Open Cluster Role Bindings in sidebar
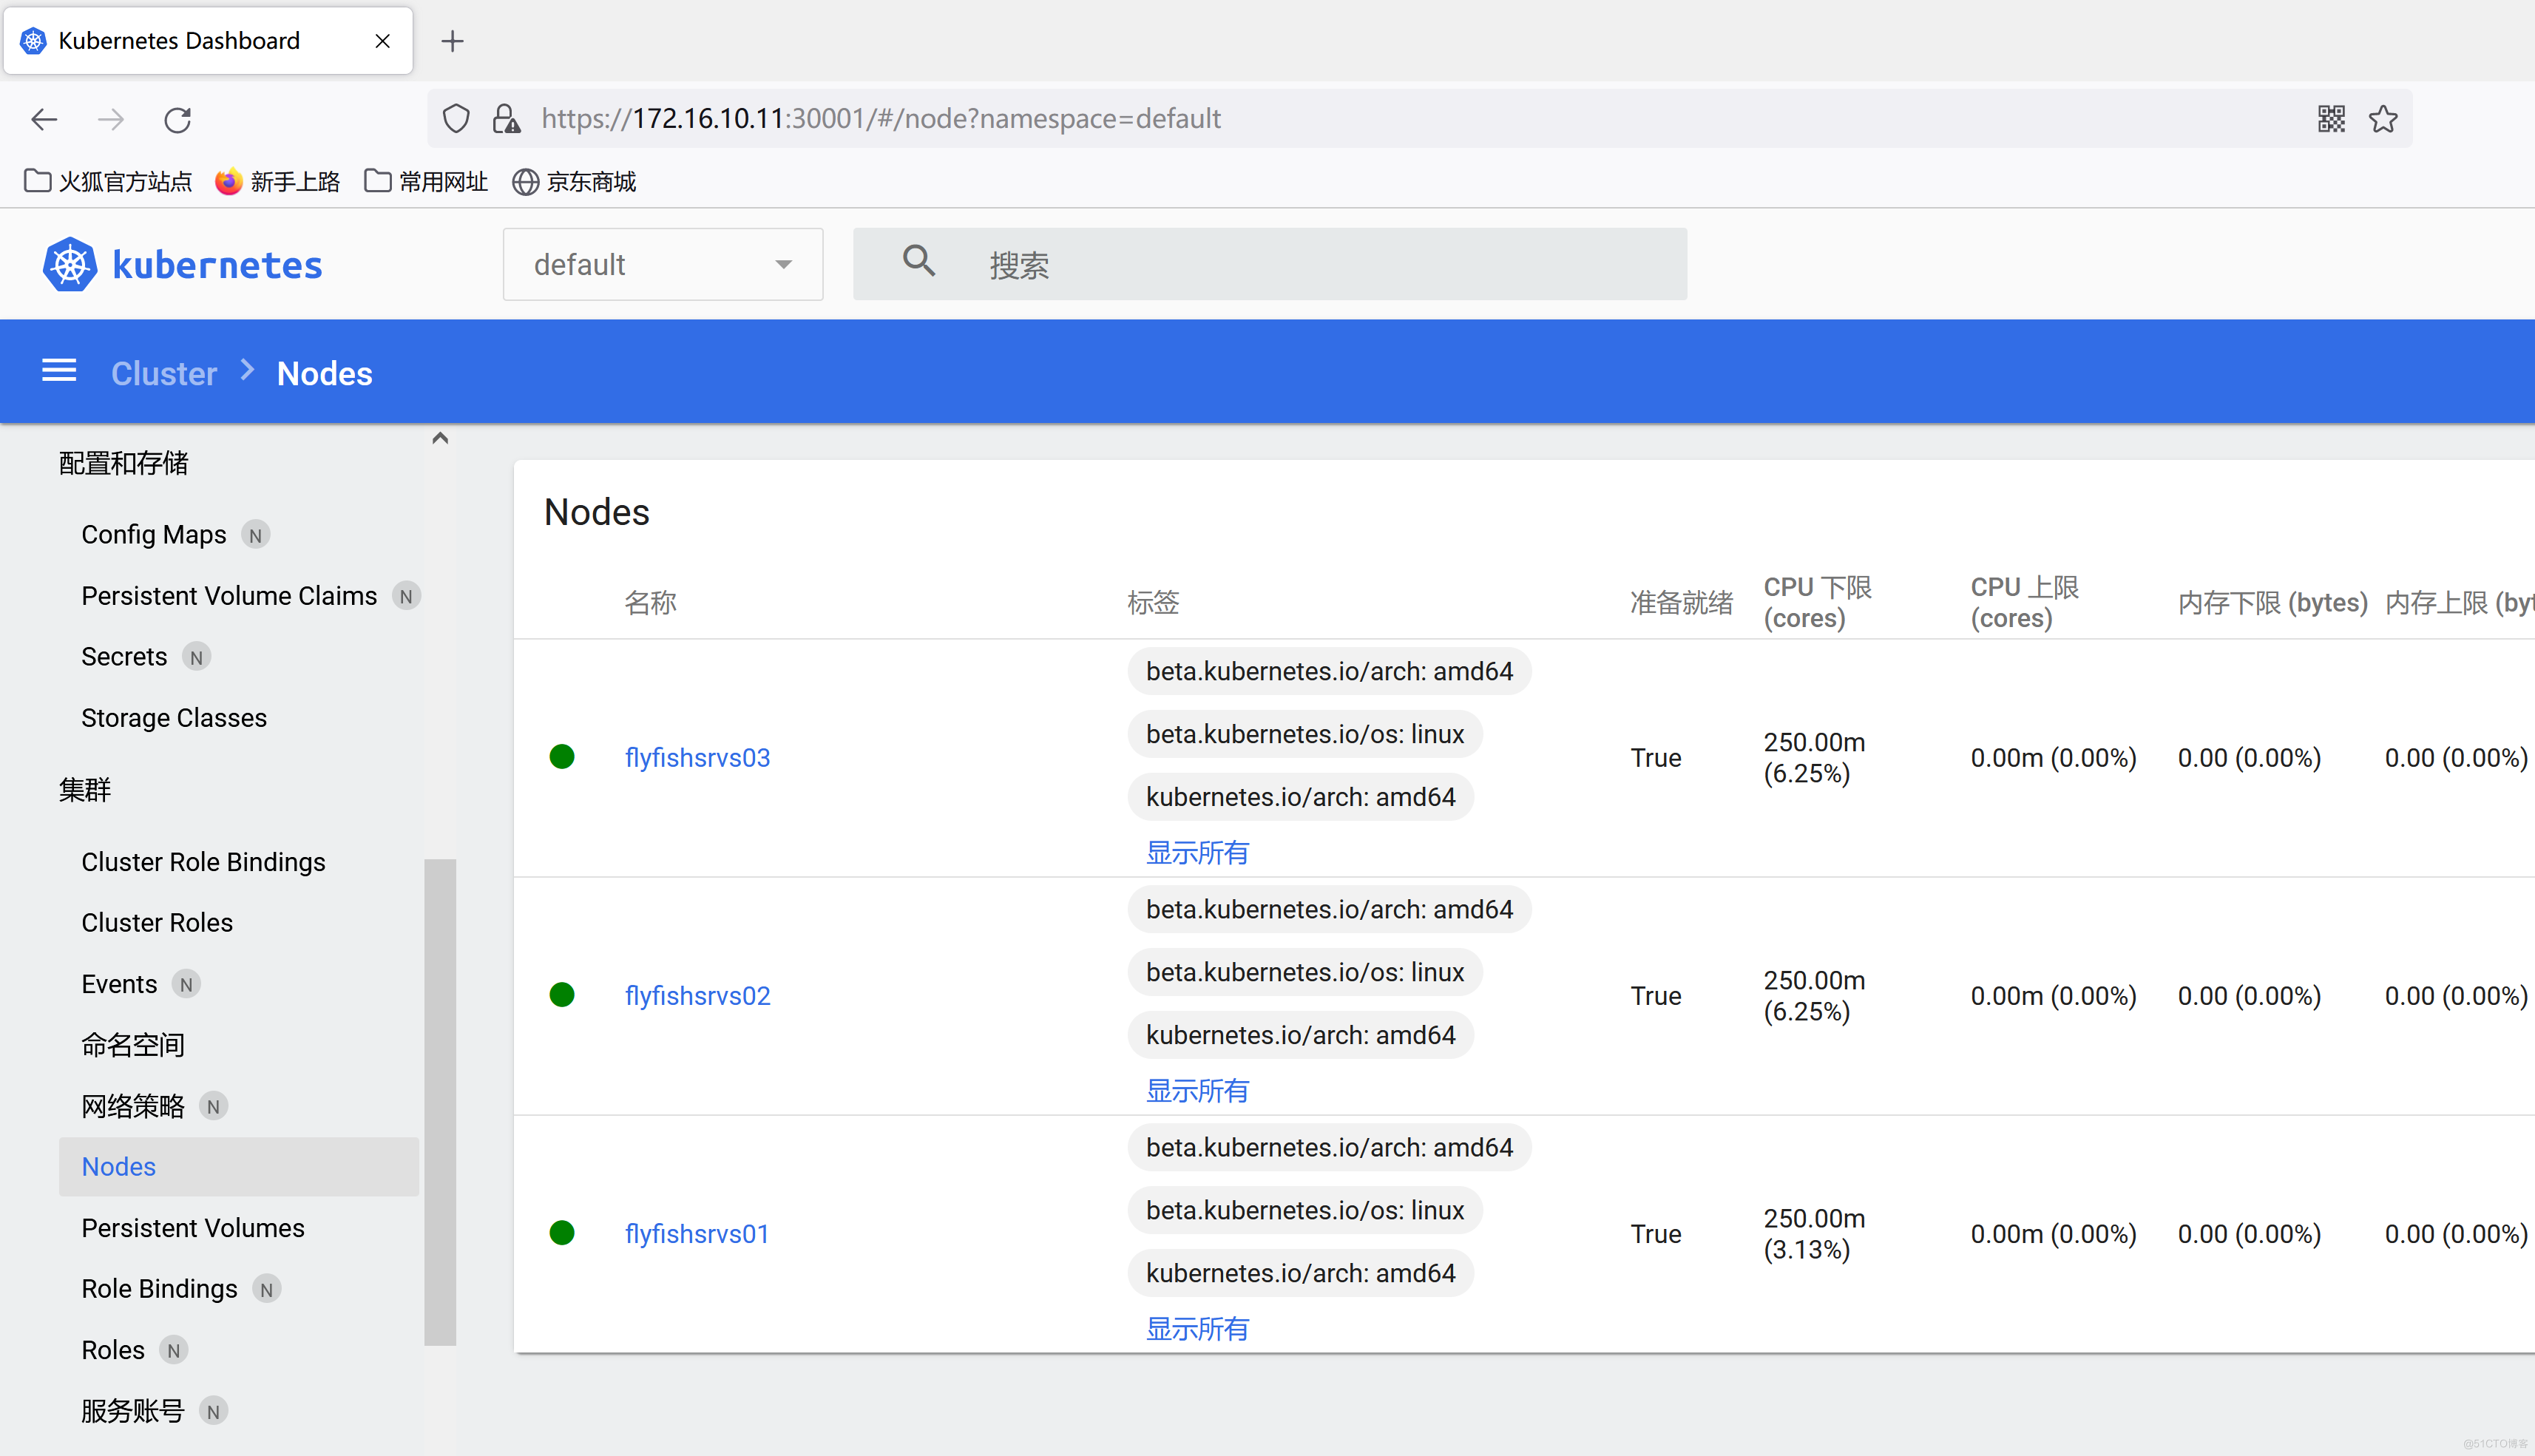The height and width of the screenshot is (1456, 2535). [x=203, y=862]
